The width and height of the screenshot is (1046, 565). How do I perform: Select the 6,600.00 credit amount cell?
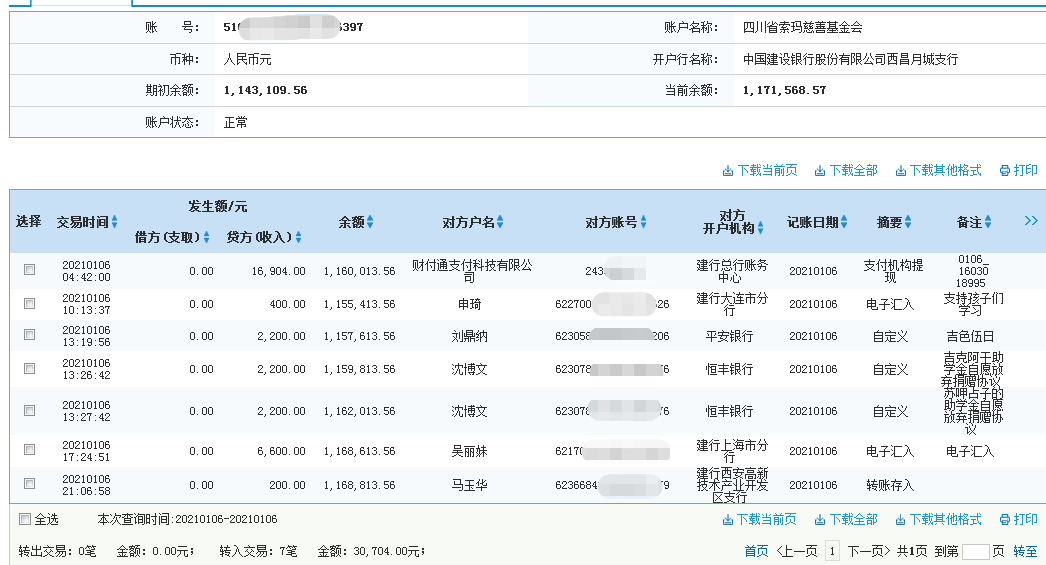[x=281, y=452]
